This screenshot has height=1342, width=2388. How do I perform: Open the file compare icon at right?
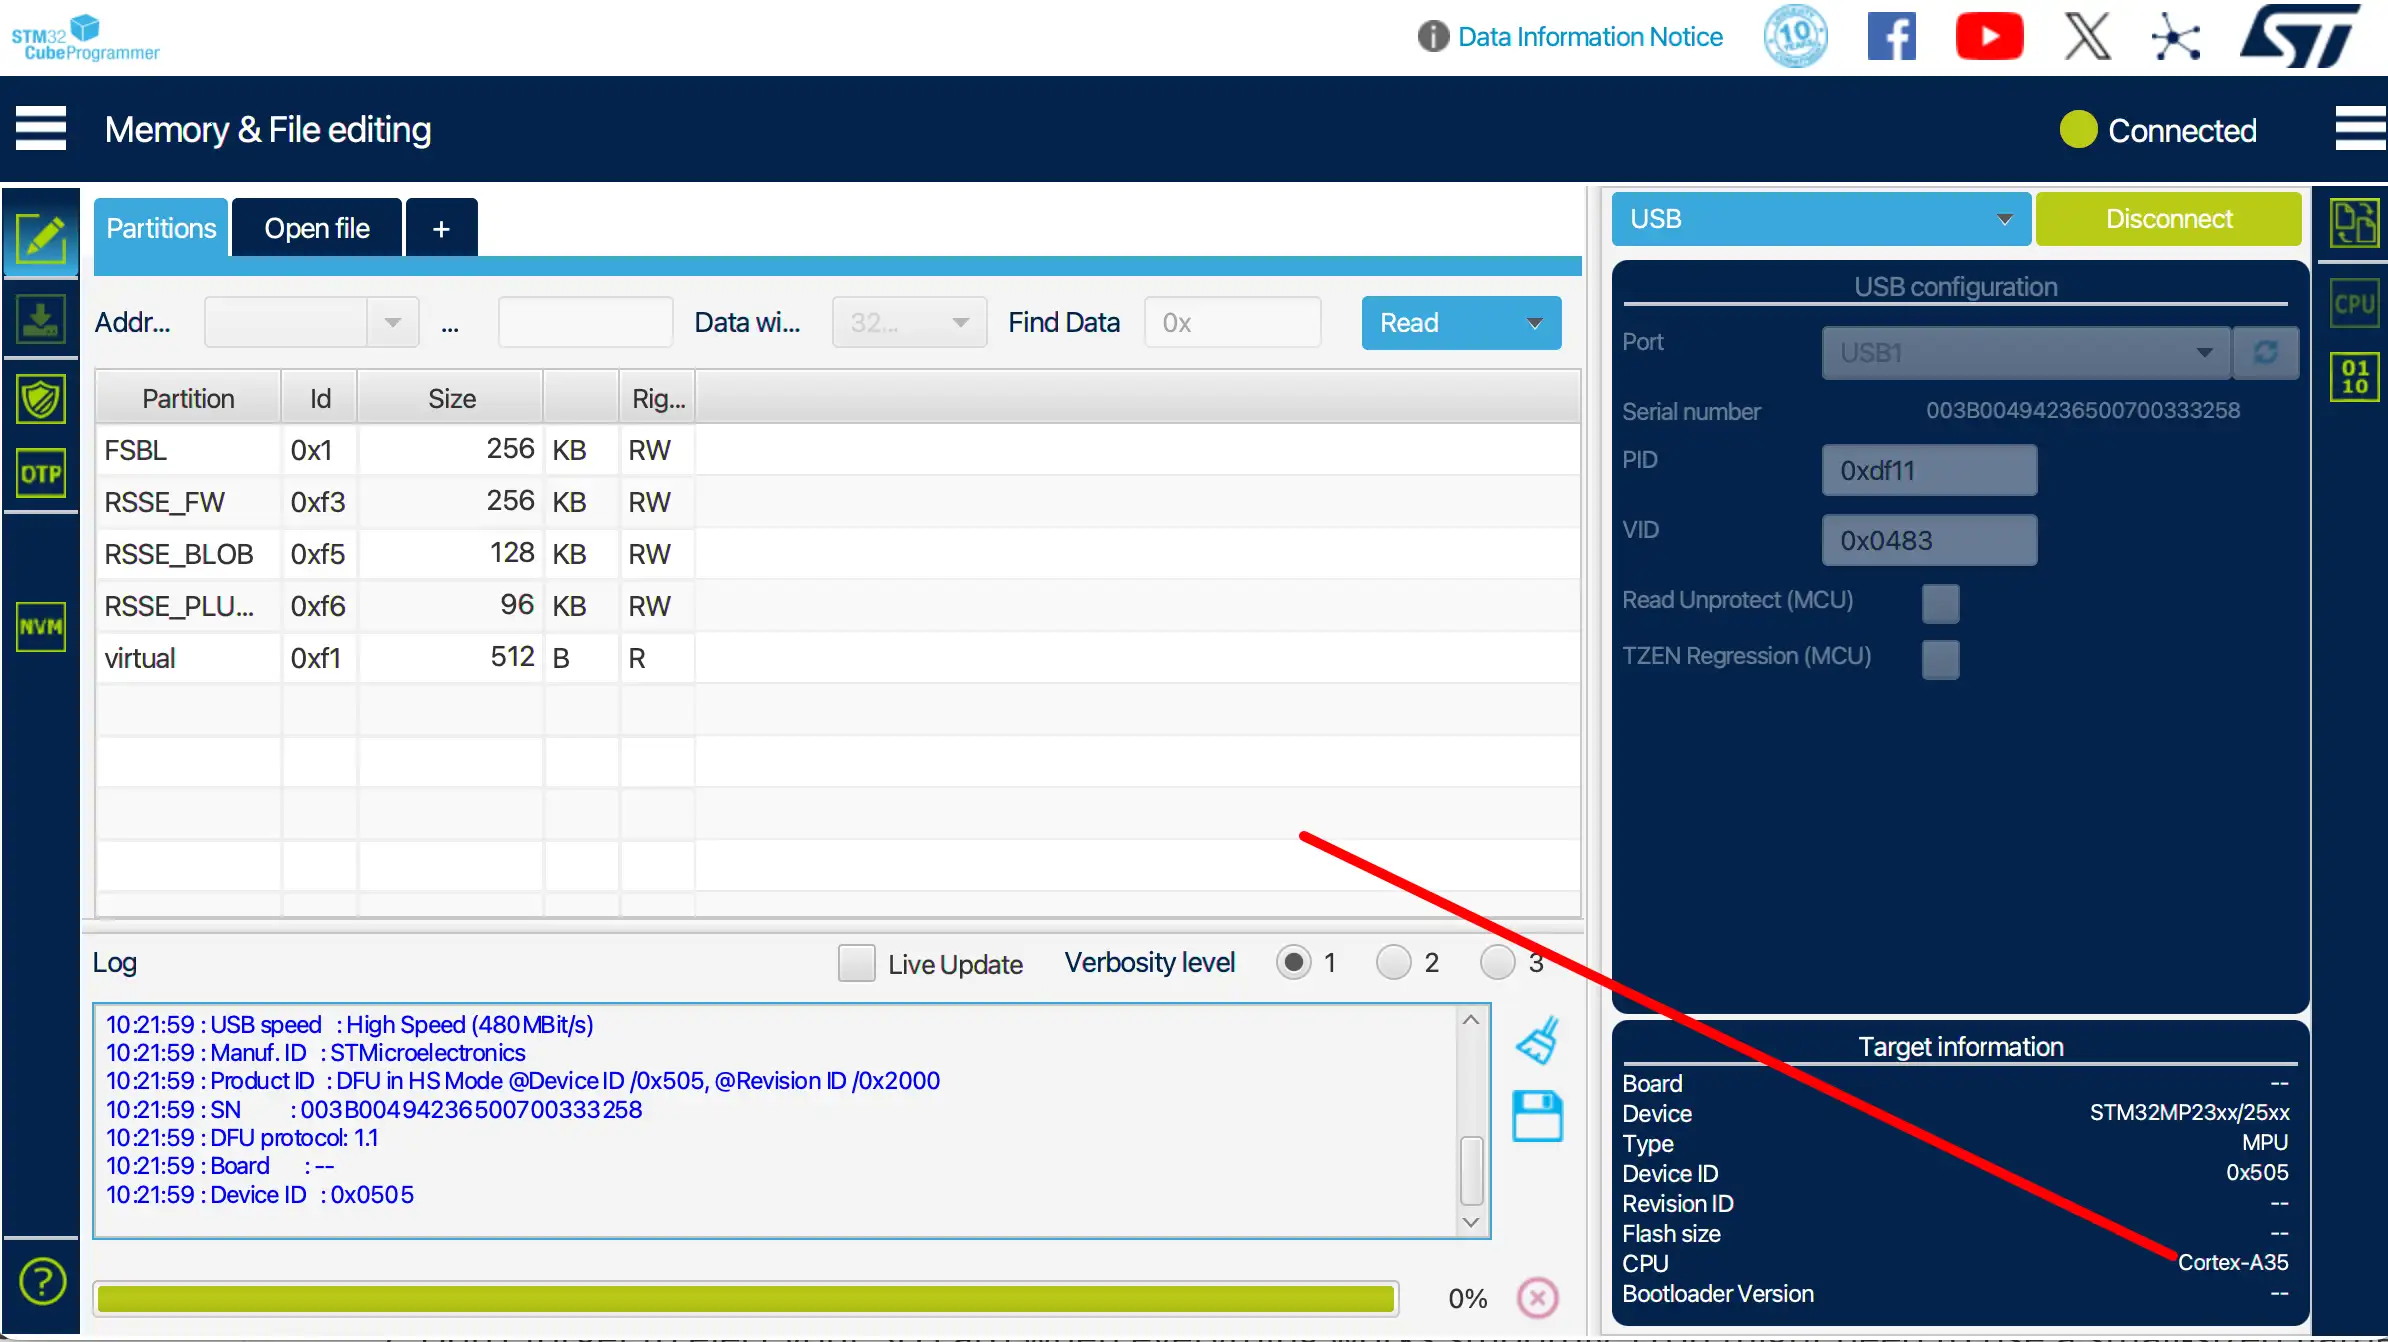(x=2355, y=223)
